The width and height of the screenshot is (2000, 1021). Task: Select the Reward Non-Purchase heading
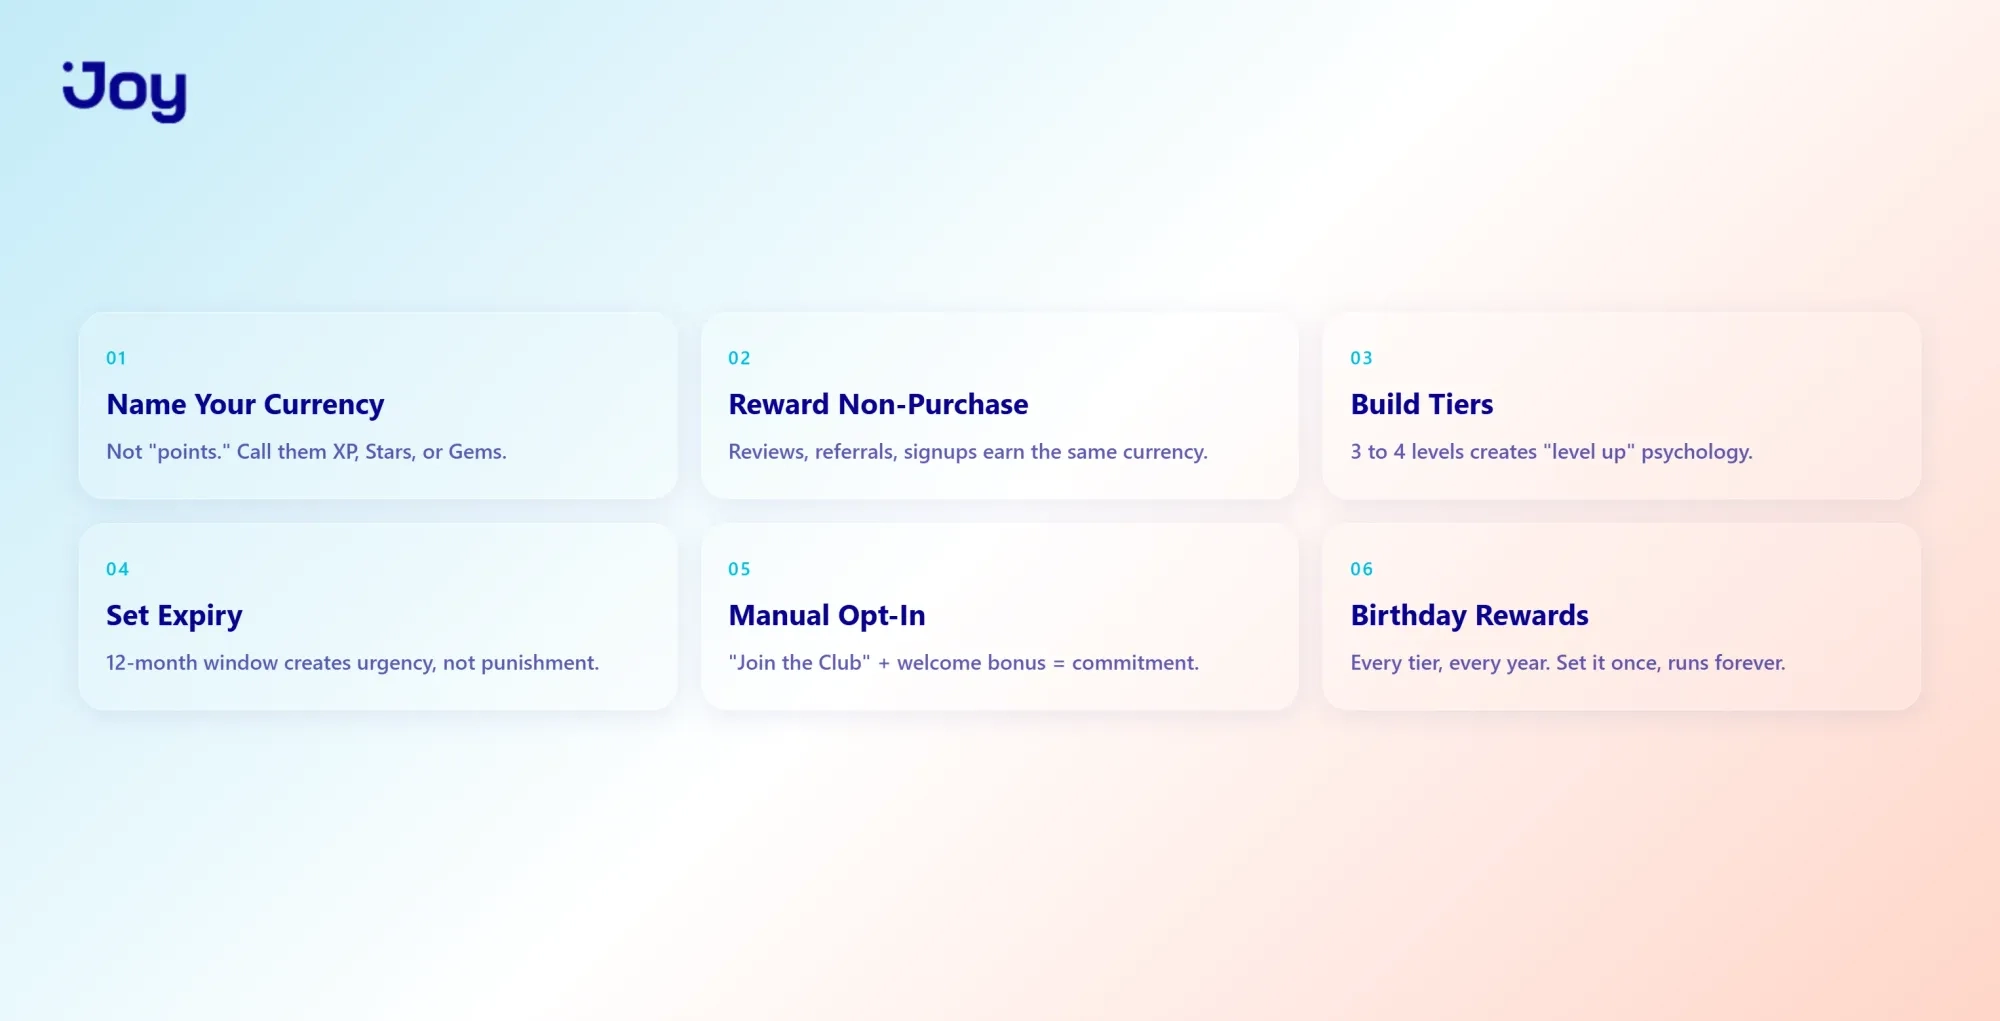pyautogui.click(x=878, y=404)
